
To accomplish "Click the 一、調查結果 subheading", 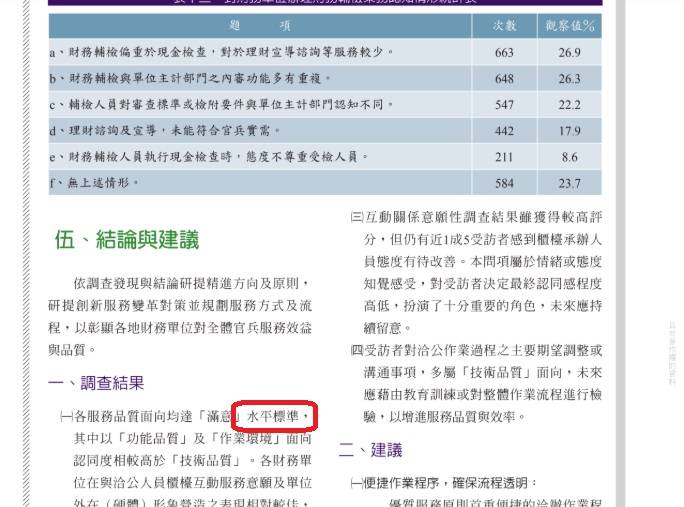I will tap(96, 382).
